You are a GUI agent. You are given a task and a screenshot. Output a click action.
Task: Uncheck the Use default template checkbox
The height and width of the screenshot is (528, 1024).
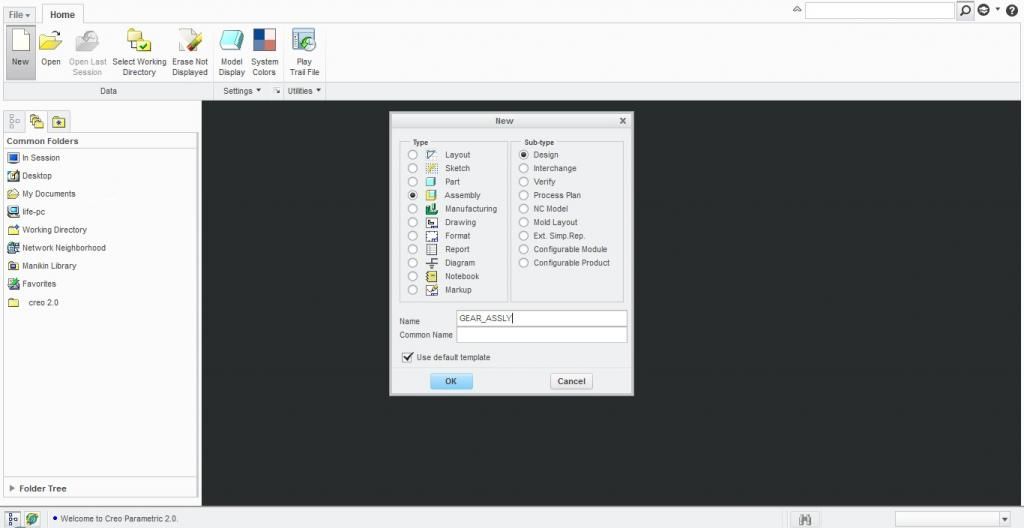[x=408, y=357]
